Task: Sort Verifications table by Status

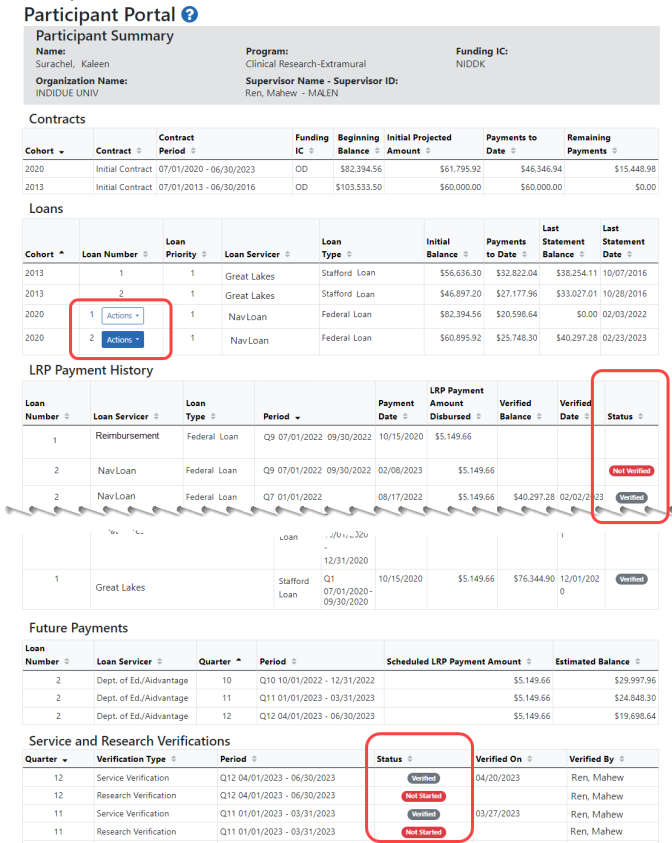Action: click(x=395, y=759)
